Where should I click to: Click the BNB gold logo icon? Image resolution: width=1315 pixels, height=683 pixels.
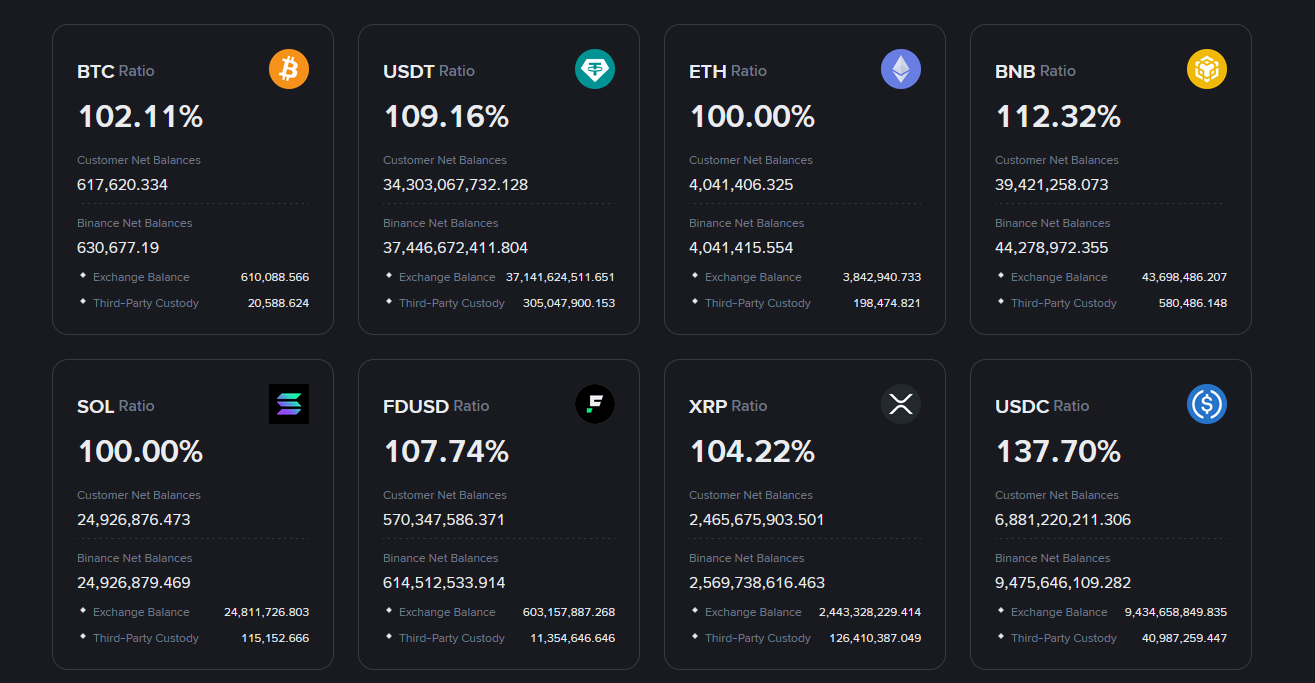point(1207,68)
